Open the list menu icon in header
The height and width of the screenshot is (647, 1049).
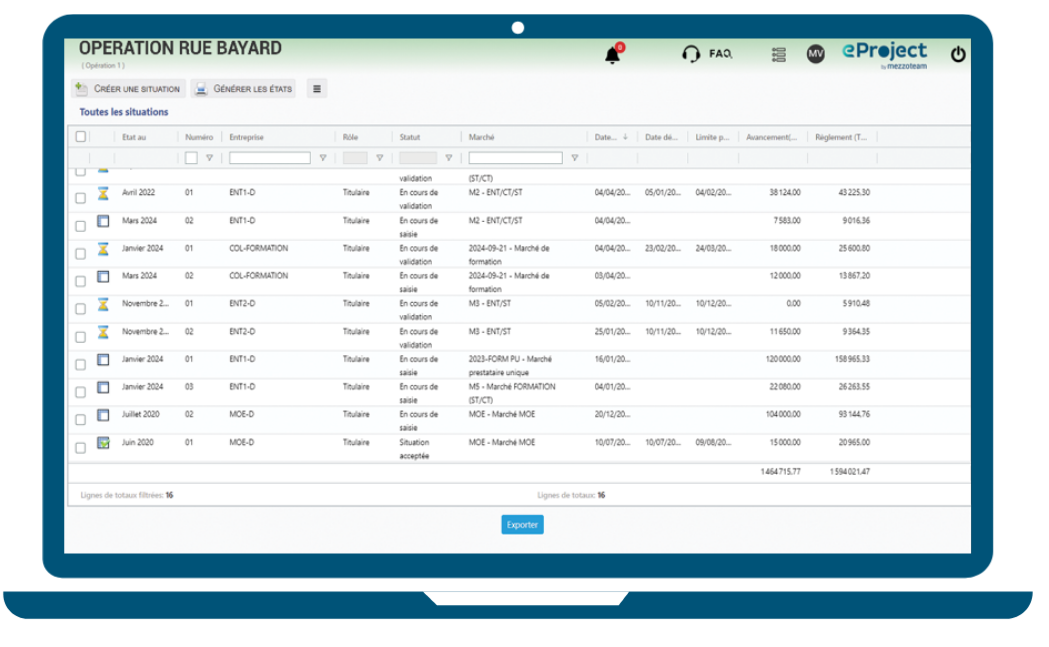coord(779,54)
